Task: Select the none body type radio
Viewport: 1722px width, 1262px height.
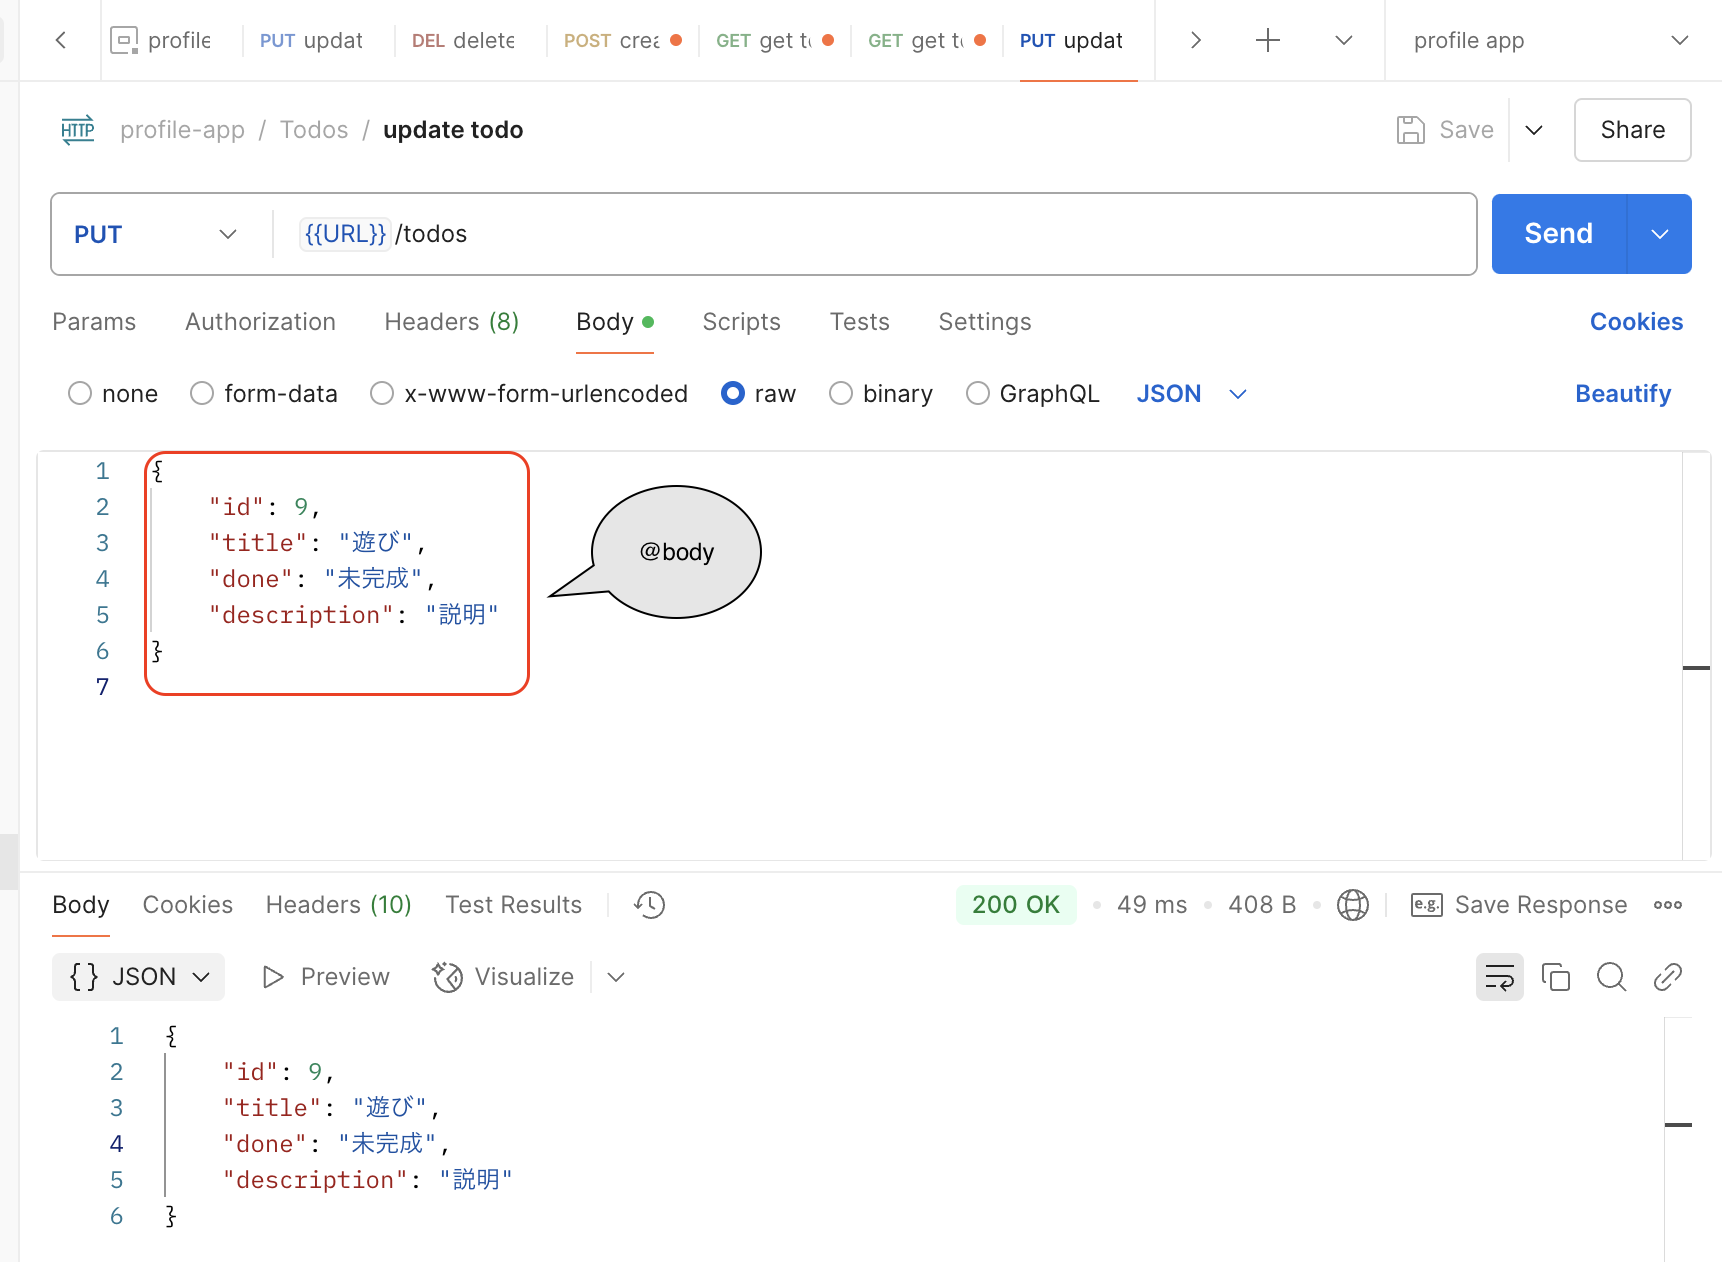Action: click(x=80, y=394)
